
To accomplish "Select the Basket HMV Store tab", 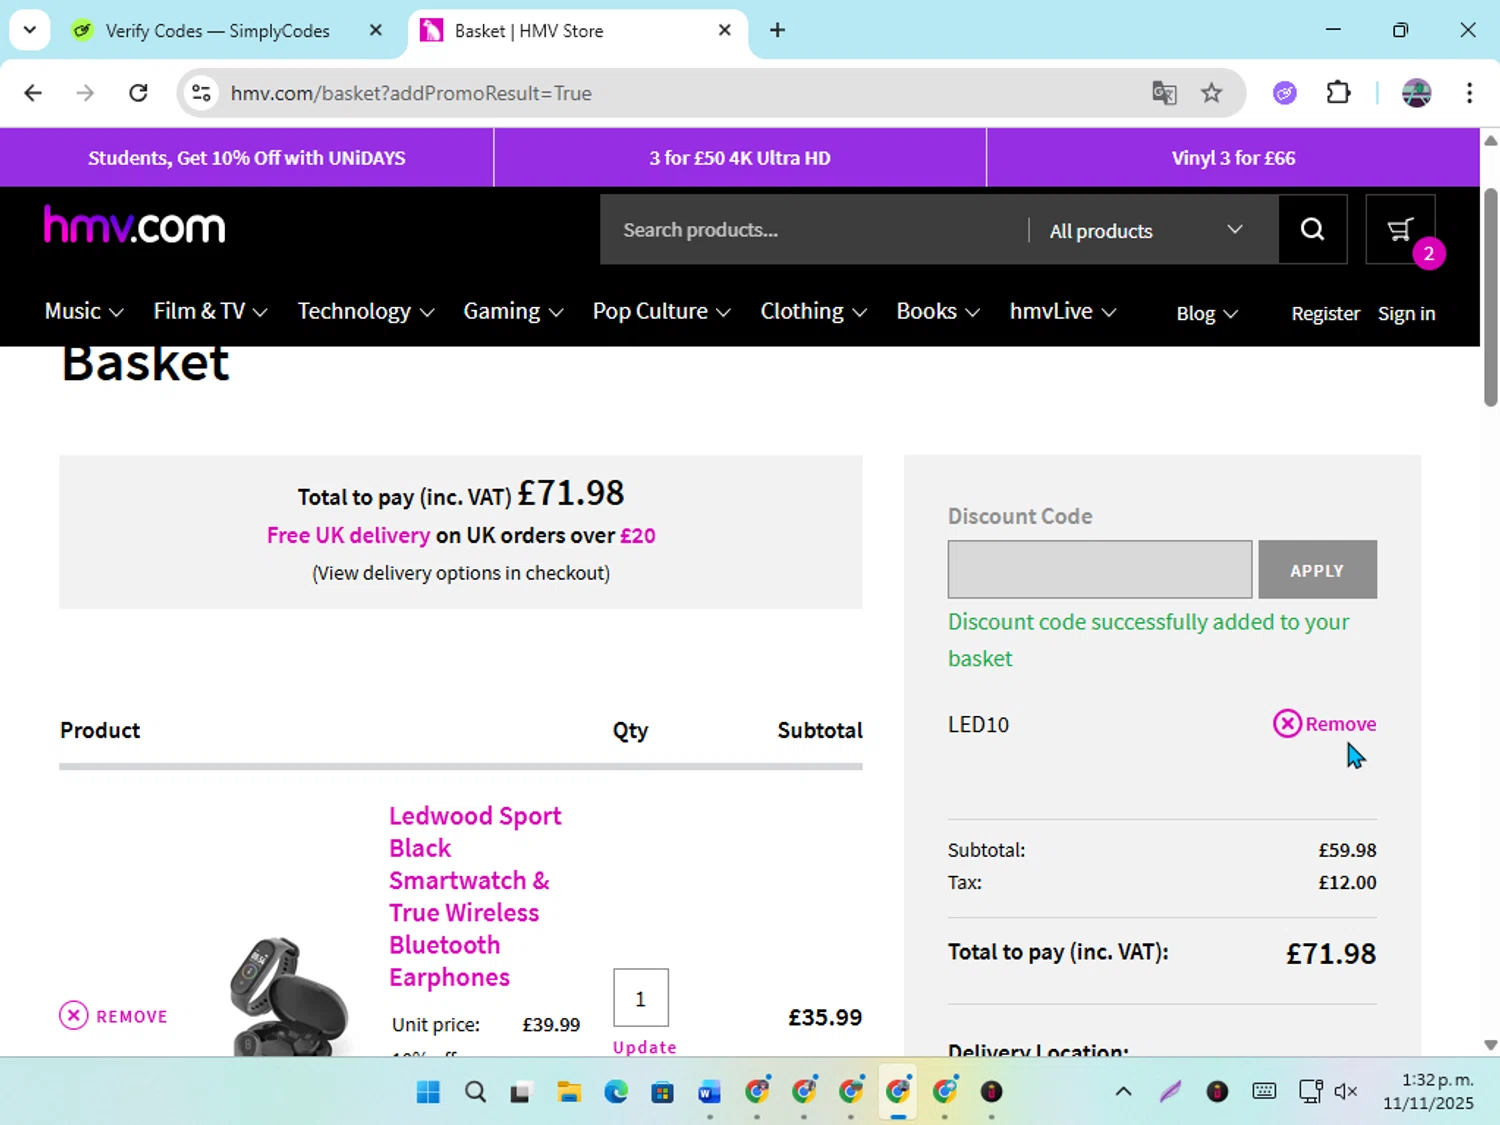I will tap(578, 30).
